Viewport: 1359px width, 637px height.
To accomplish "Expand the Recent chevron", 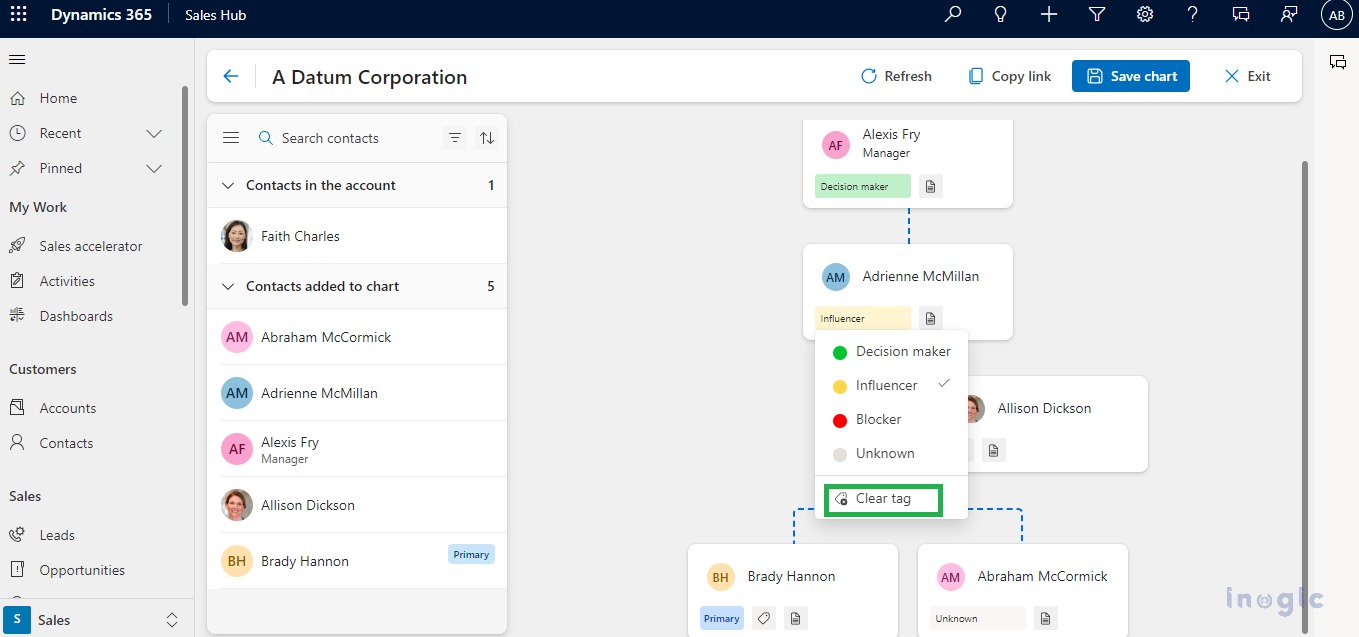I will tap(154, 133).
